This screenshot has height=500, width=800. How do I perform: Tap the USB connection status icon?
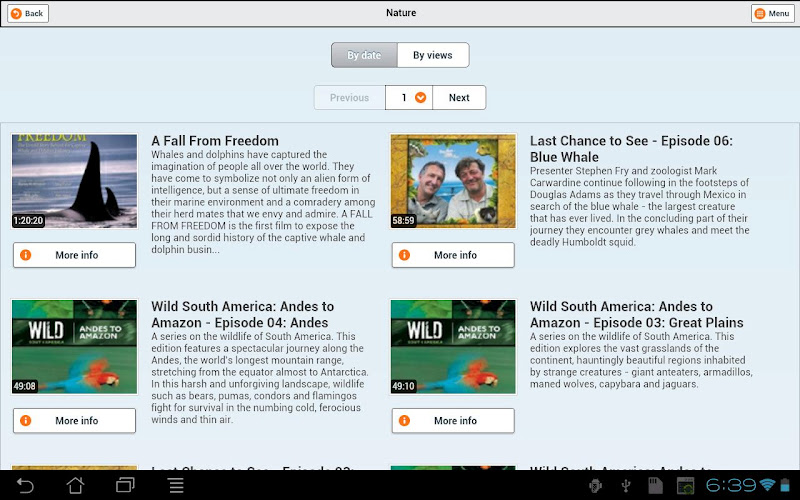(x=626, y=485)
